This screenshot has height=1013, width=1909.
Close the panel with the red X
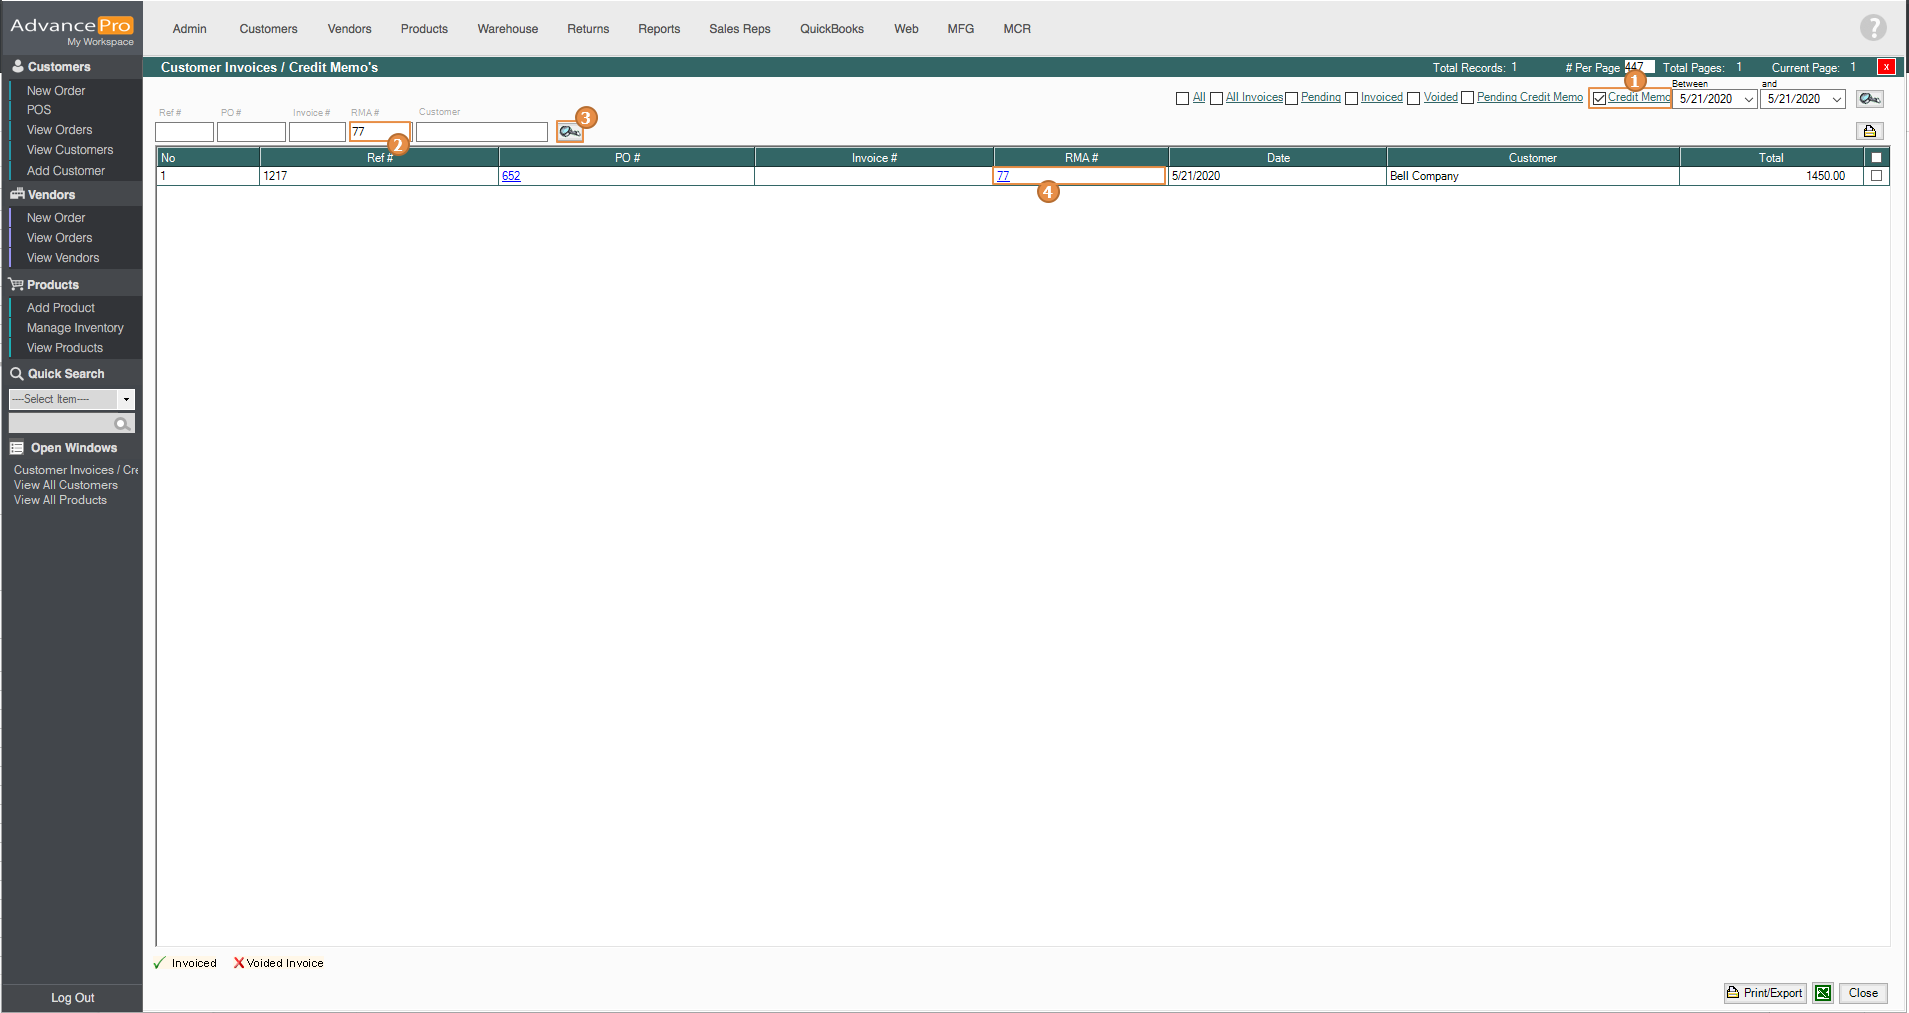1886,67
